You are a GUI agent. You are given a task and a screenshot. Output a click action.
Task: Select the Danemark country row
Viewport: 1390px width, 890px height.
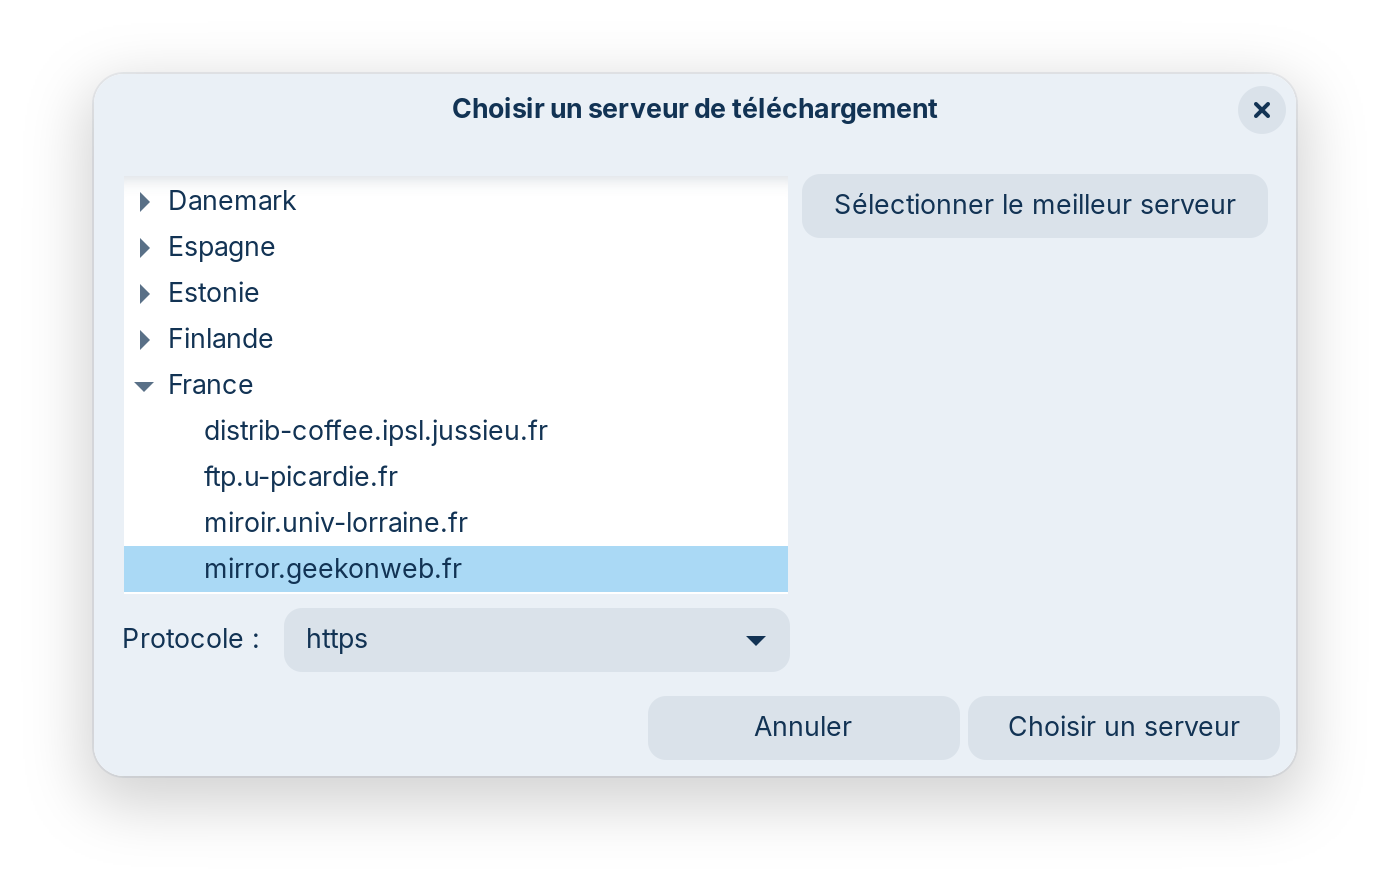(x=232, y=201)
